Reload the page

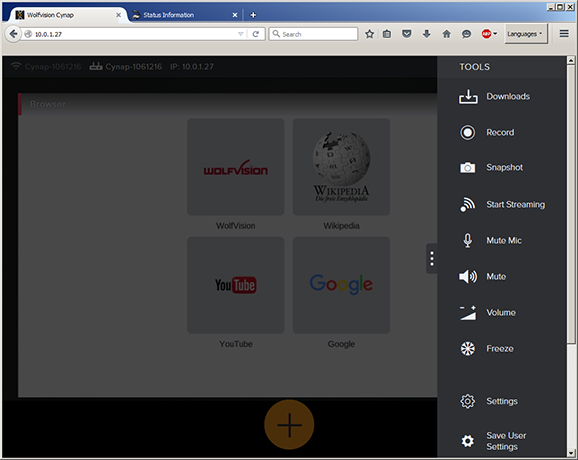(255, 34)
